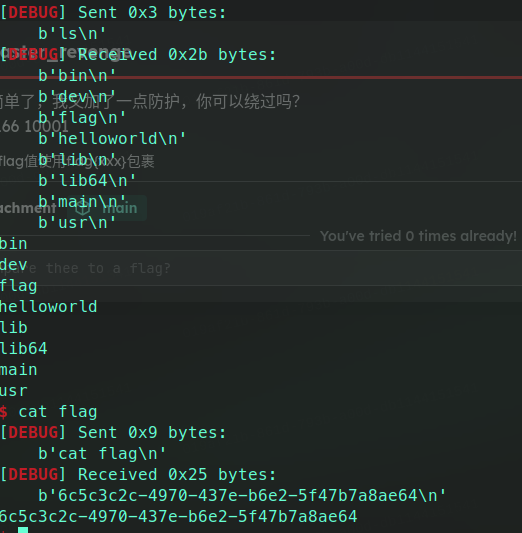Click the plain 'usr' listing entry
Viewport: 522px width, 533px height.
(14, 391)
